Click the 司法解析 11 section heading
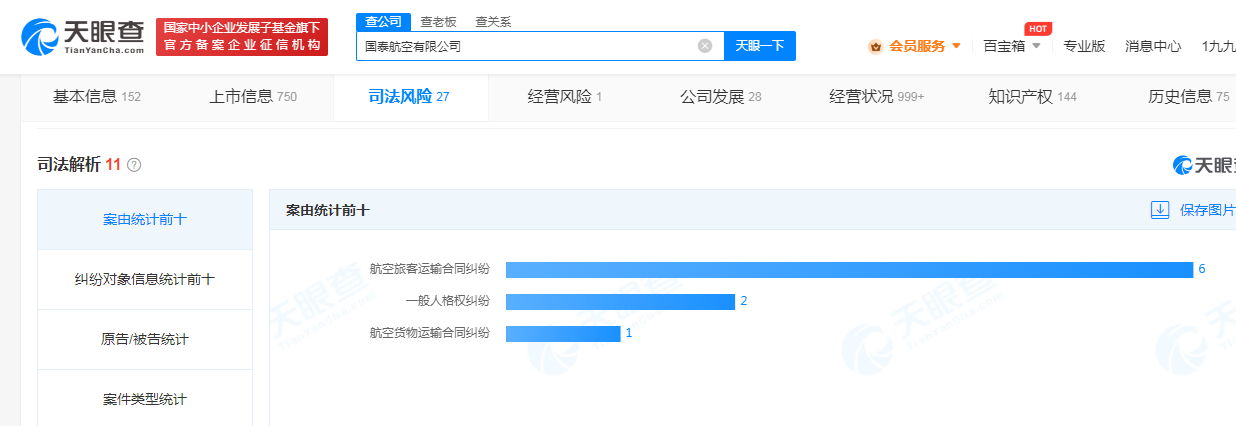The width and height of the screenshot is (1236, 426). [x=79, y=165]
